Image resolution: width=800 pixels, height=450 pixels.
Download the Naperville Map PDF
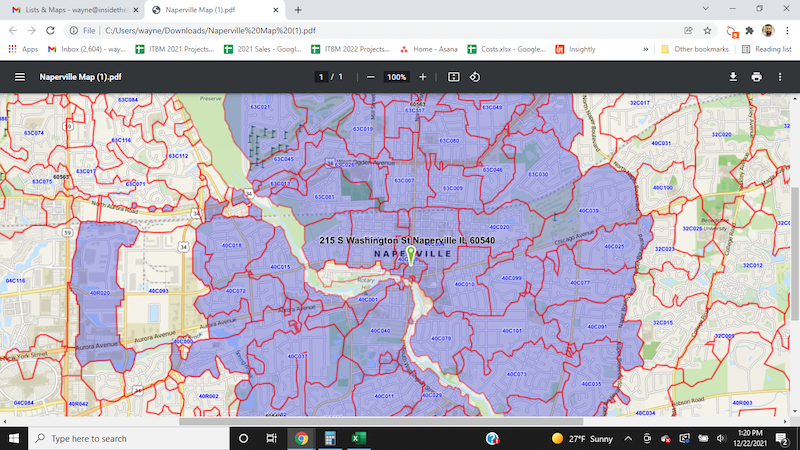pyautogui.click(x=733, y=77)
